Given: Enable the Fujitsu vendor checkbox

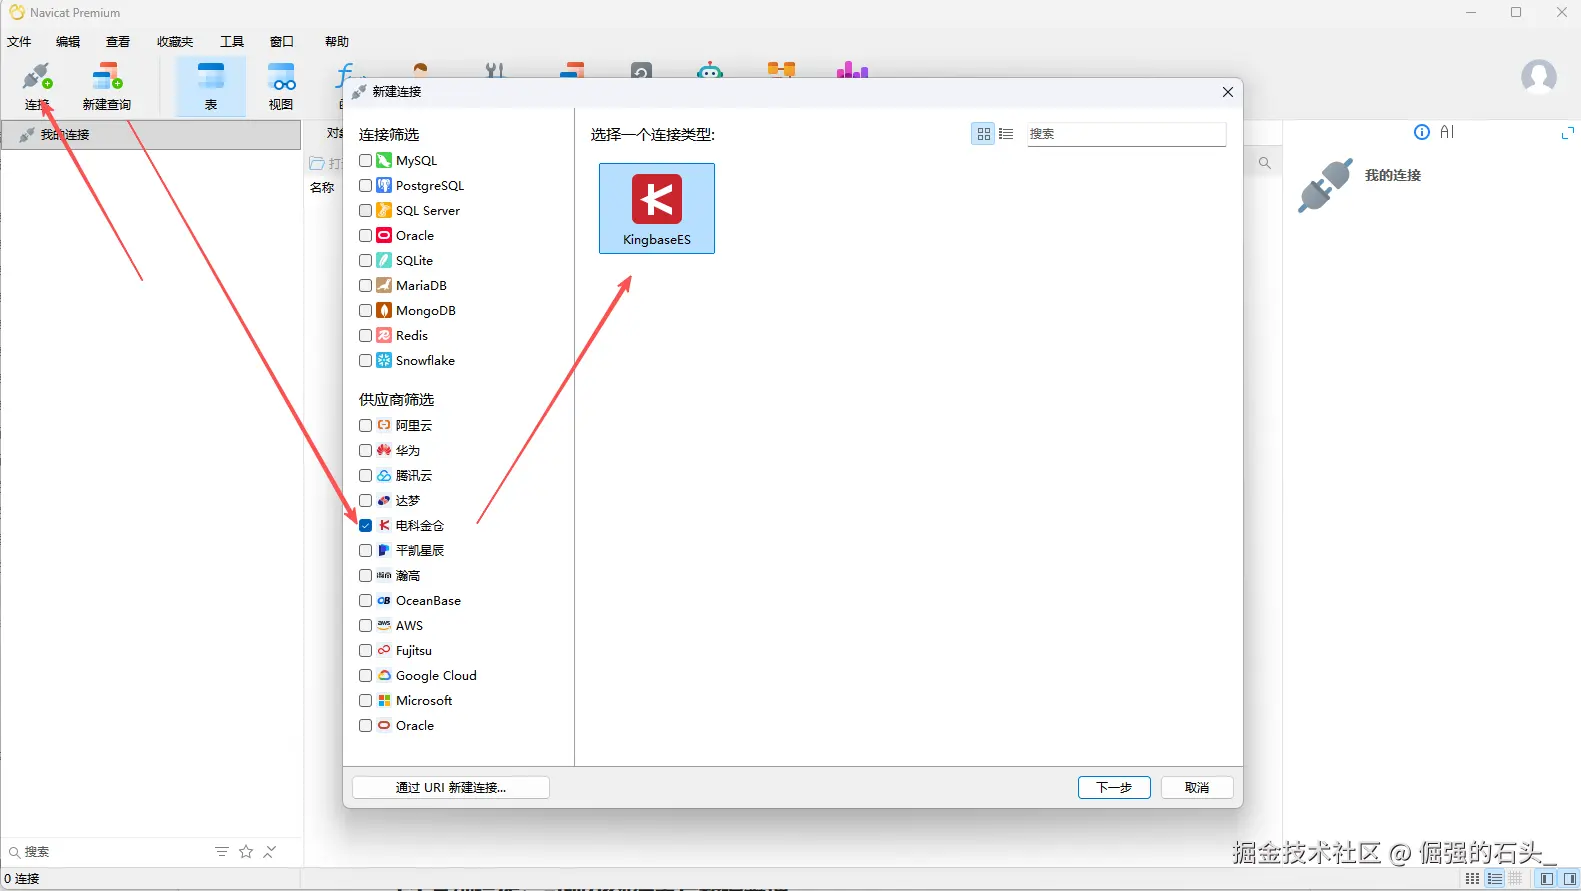Looking at the screenshot, I should pyautogui.click(x=366, y=650).
